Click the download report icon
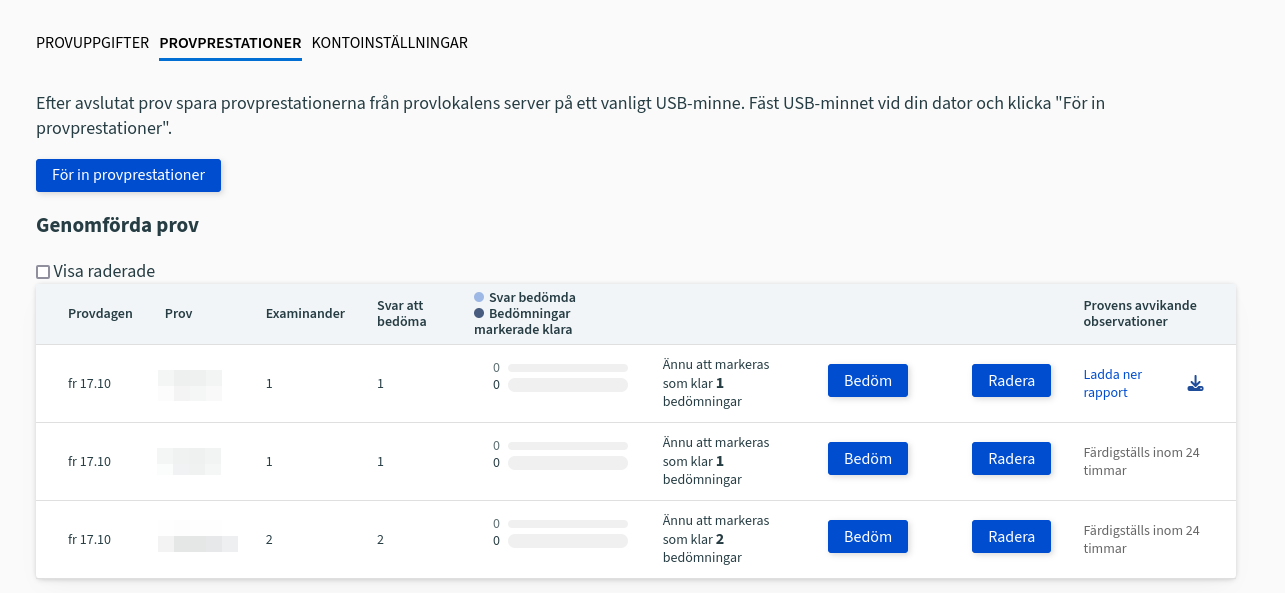 (x=1195, y=384)
